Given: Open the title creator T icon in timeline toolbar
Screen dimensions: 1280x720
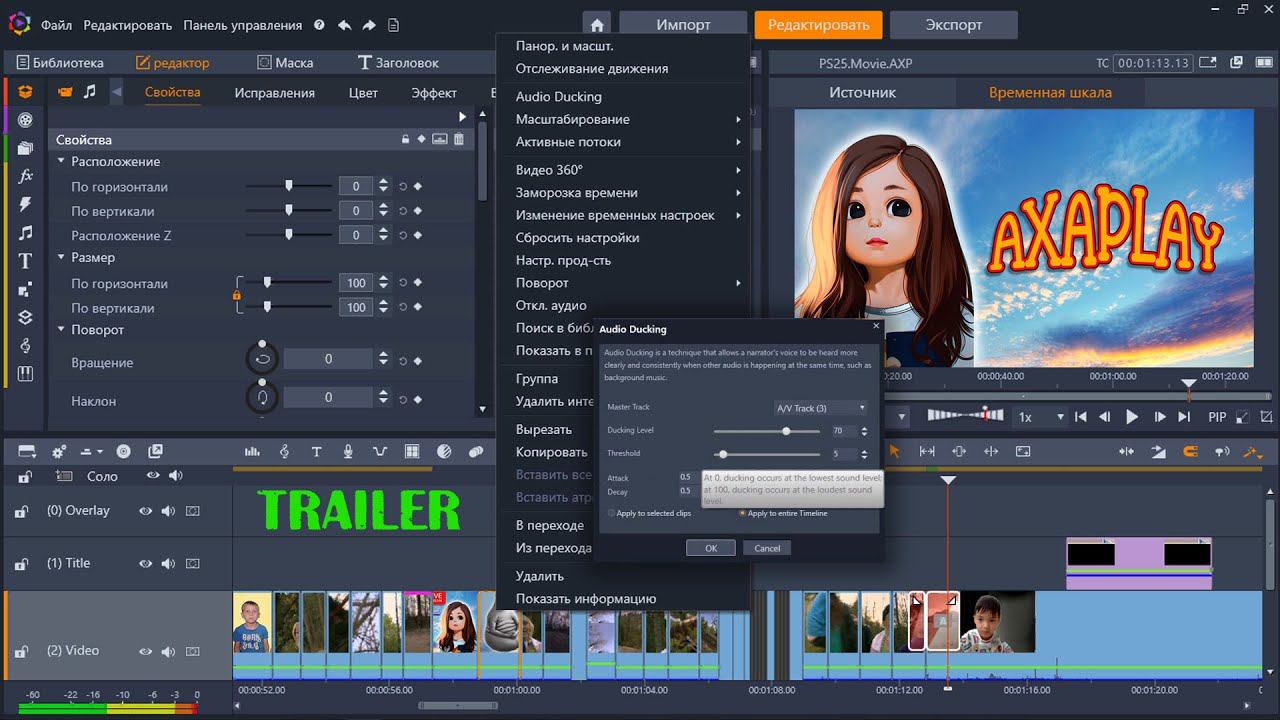Looking at the screenshot, I should [316, 452].
